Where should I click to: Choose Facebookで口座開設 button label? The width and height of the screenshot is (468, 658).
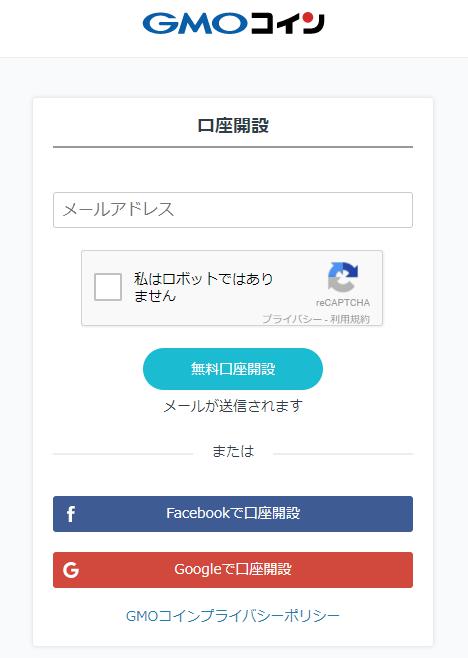point(233,513)
